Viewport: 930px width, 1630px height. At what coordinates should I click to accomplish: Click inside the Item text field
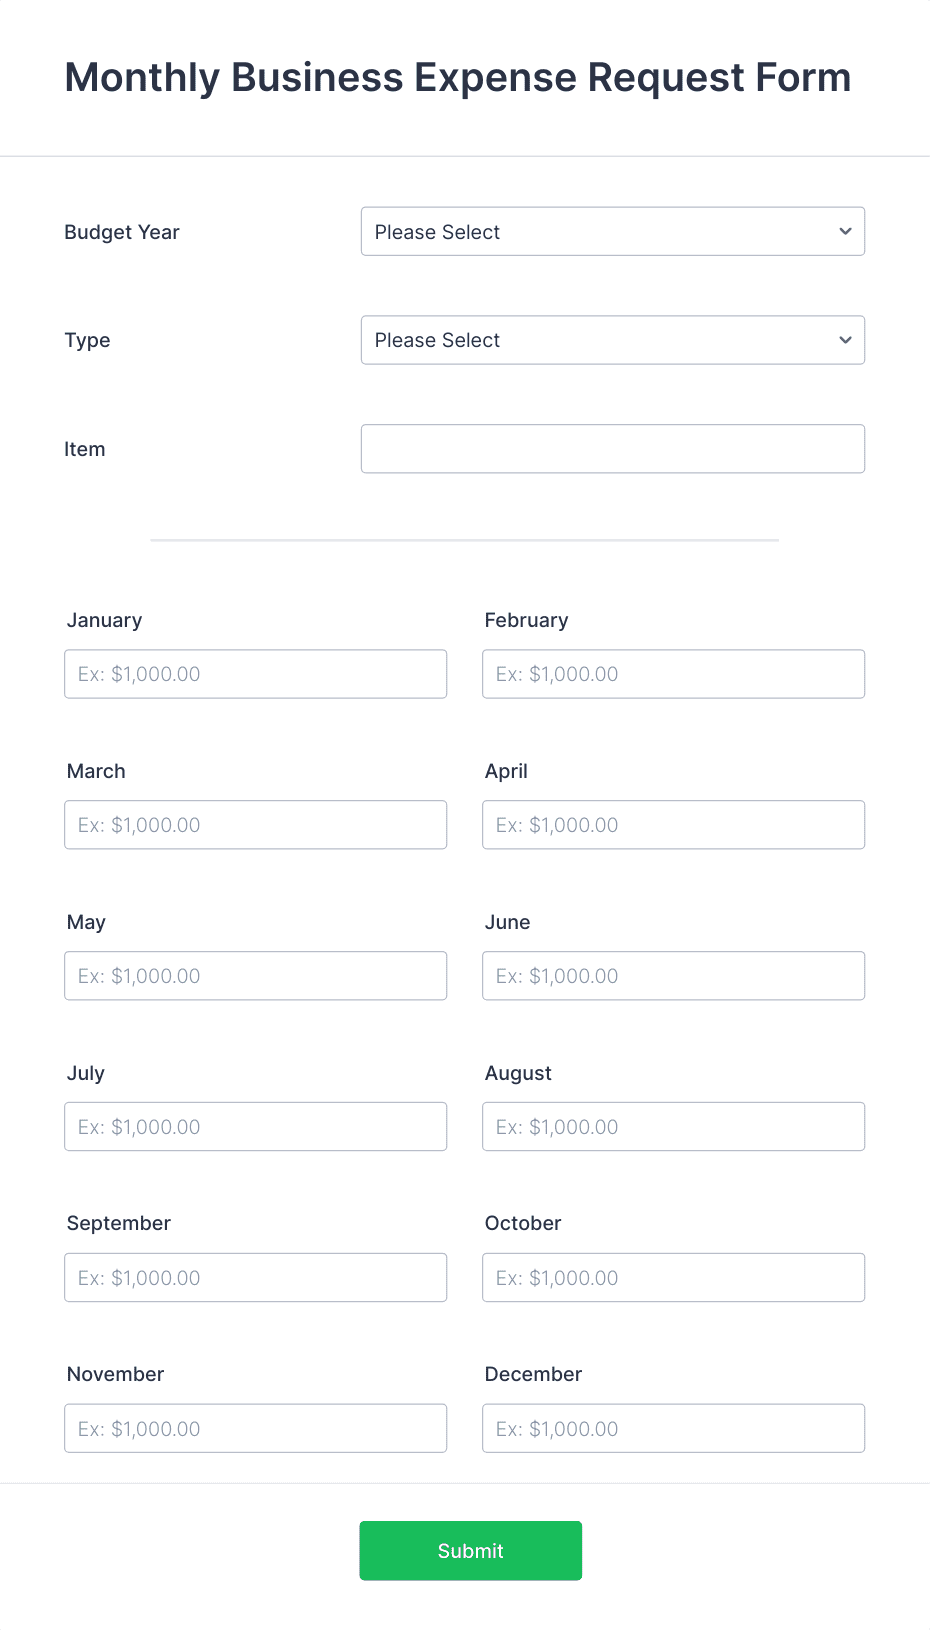(612, 448)
